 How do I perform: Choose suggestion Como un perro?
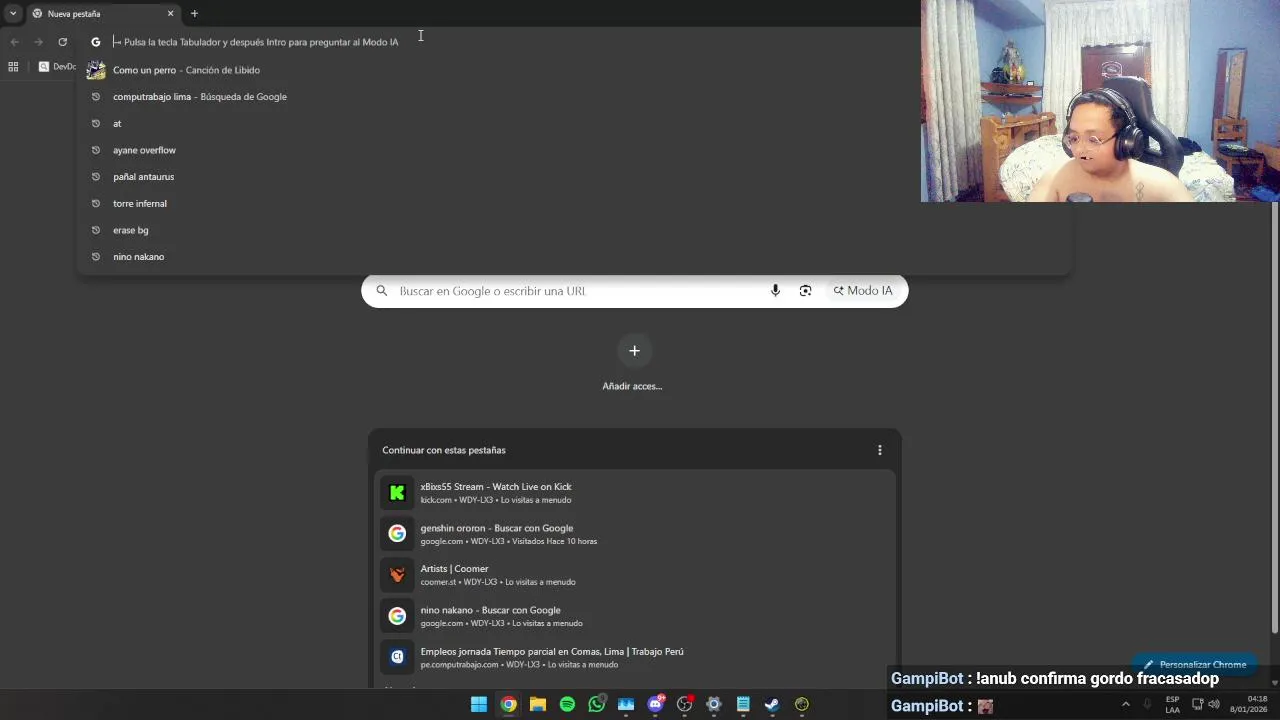coord(574,70)
